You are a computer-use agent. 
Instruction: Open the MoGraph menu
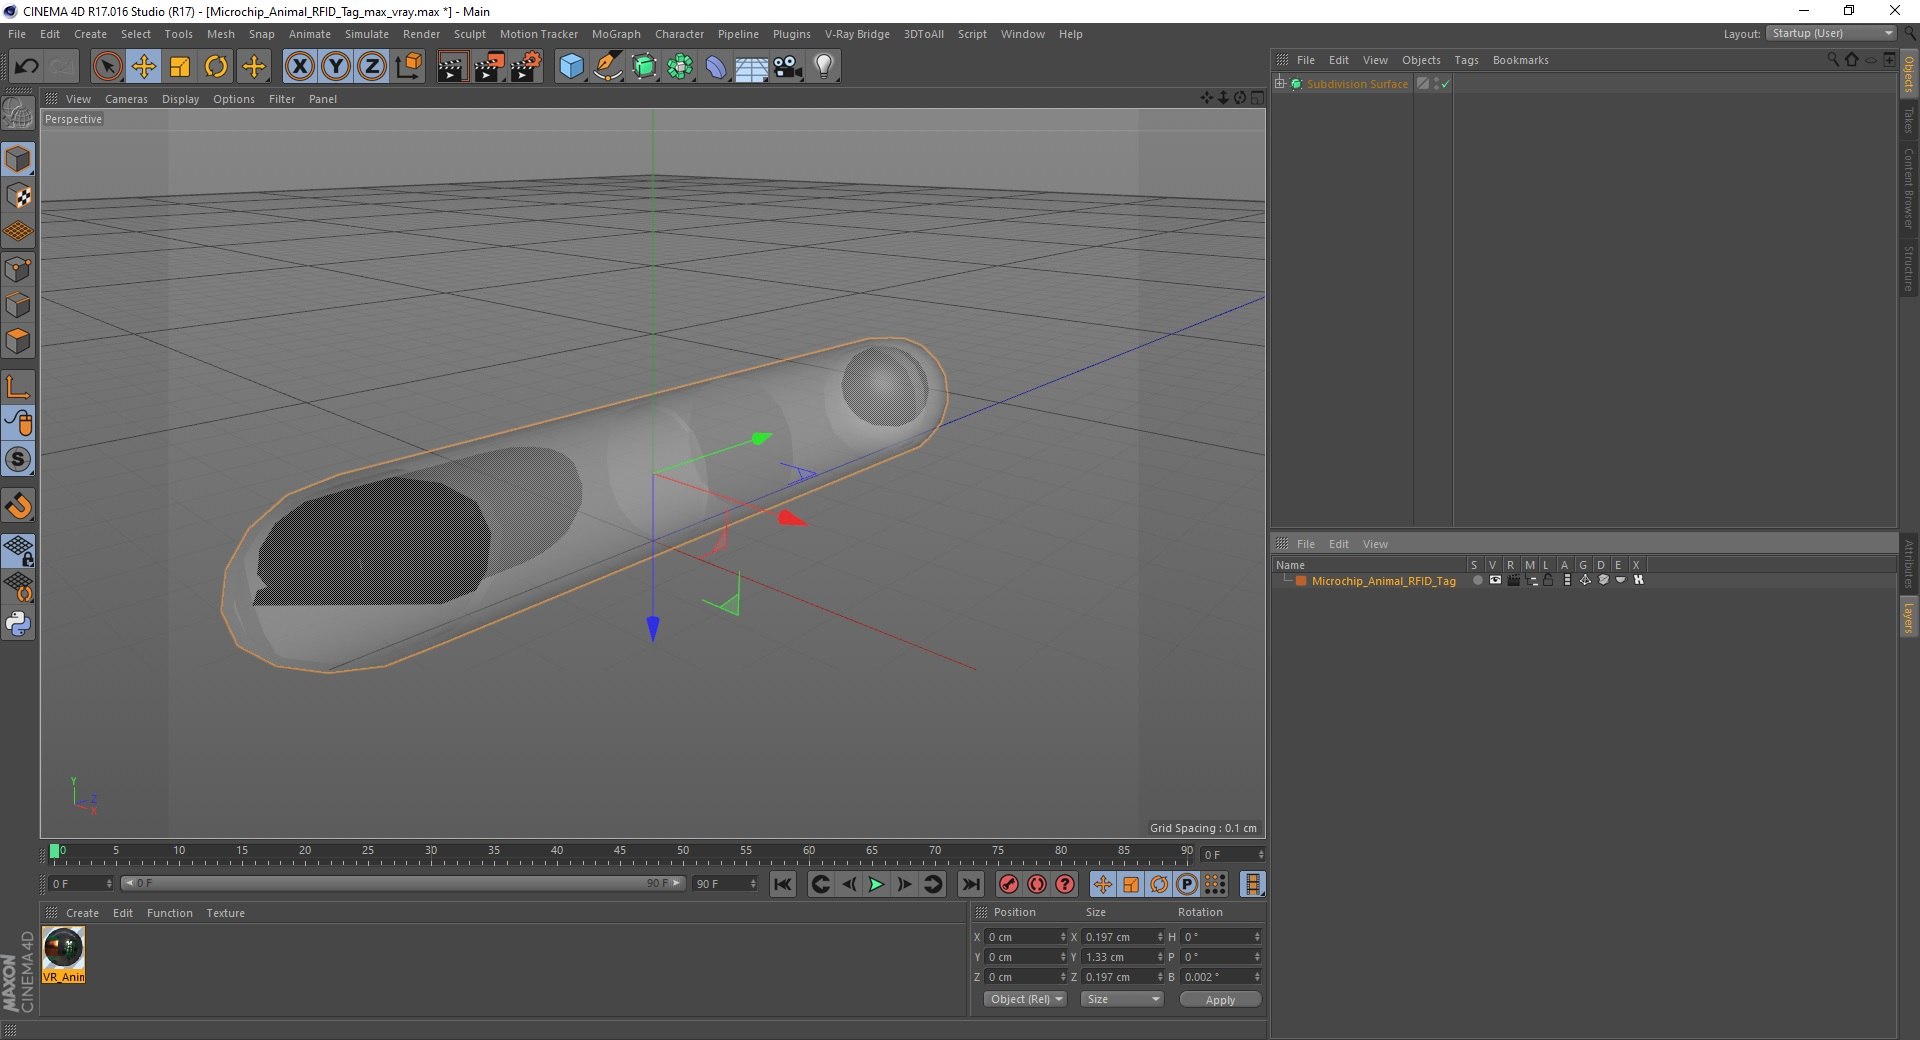[x=615, y=34]
